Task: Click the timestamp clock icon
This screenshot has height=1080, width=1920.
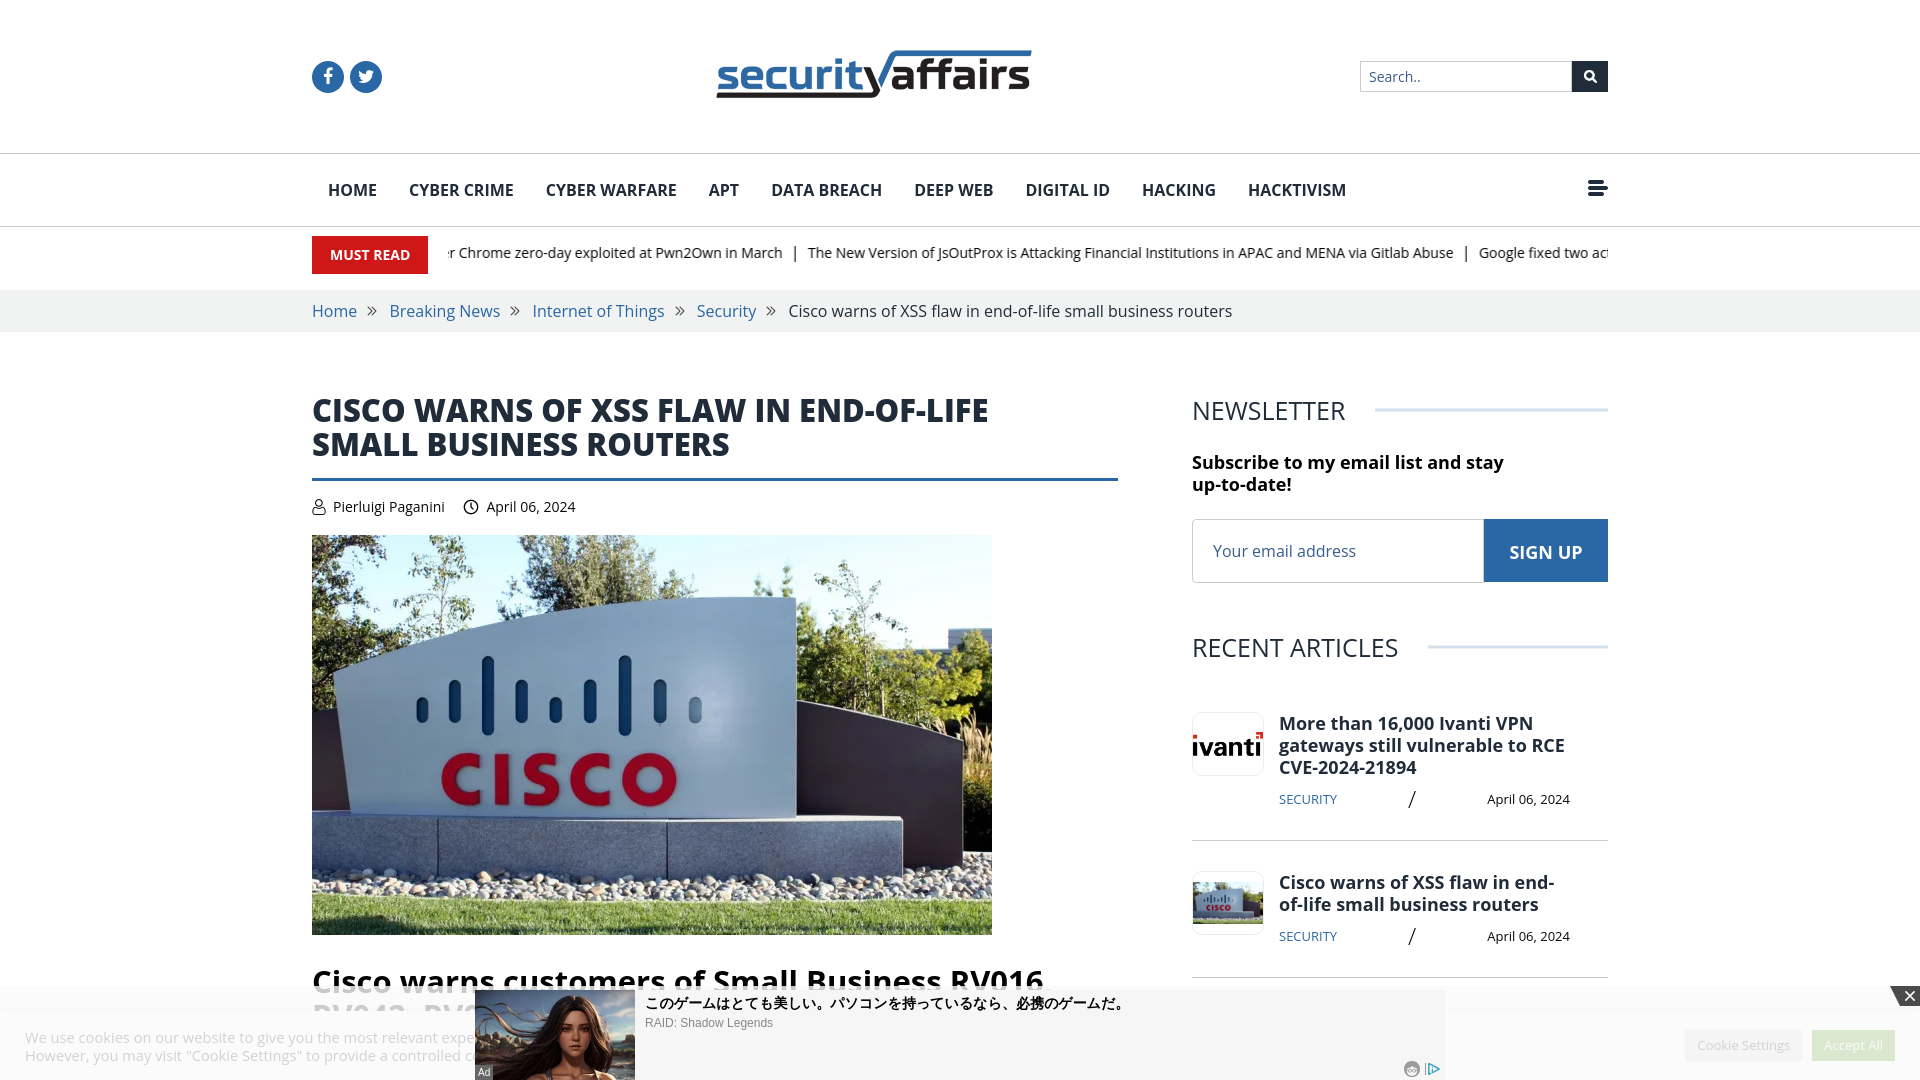Action: click(x=471, y=506)
